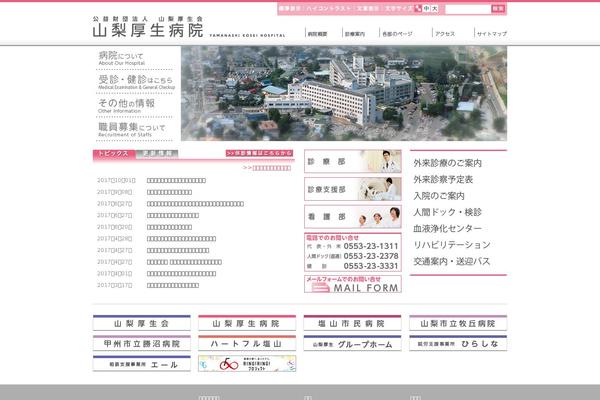
Task: Open the topics list link below pink button
Action: coord(267,168)
